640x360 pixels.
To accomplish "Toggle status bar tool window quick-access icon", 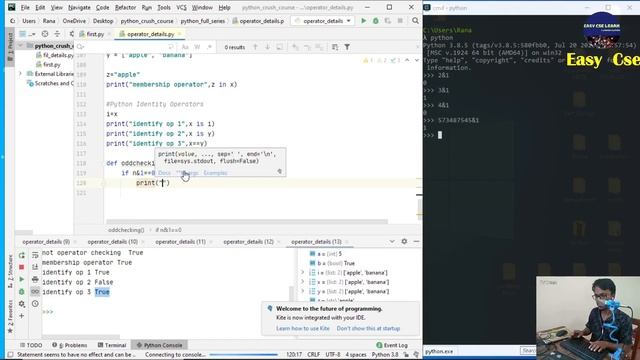I will (10, 355).
